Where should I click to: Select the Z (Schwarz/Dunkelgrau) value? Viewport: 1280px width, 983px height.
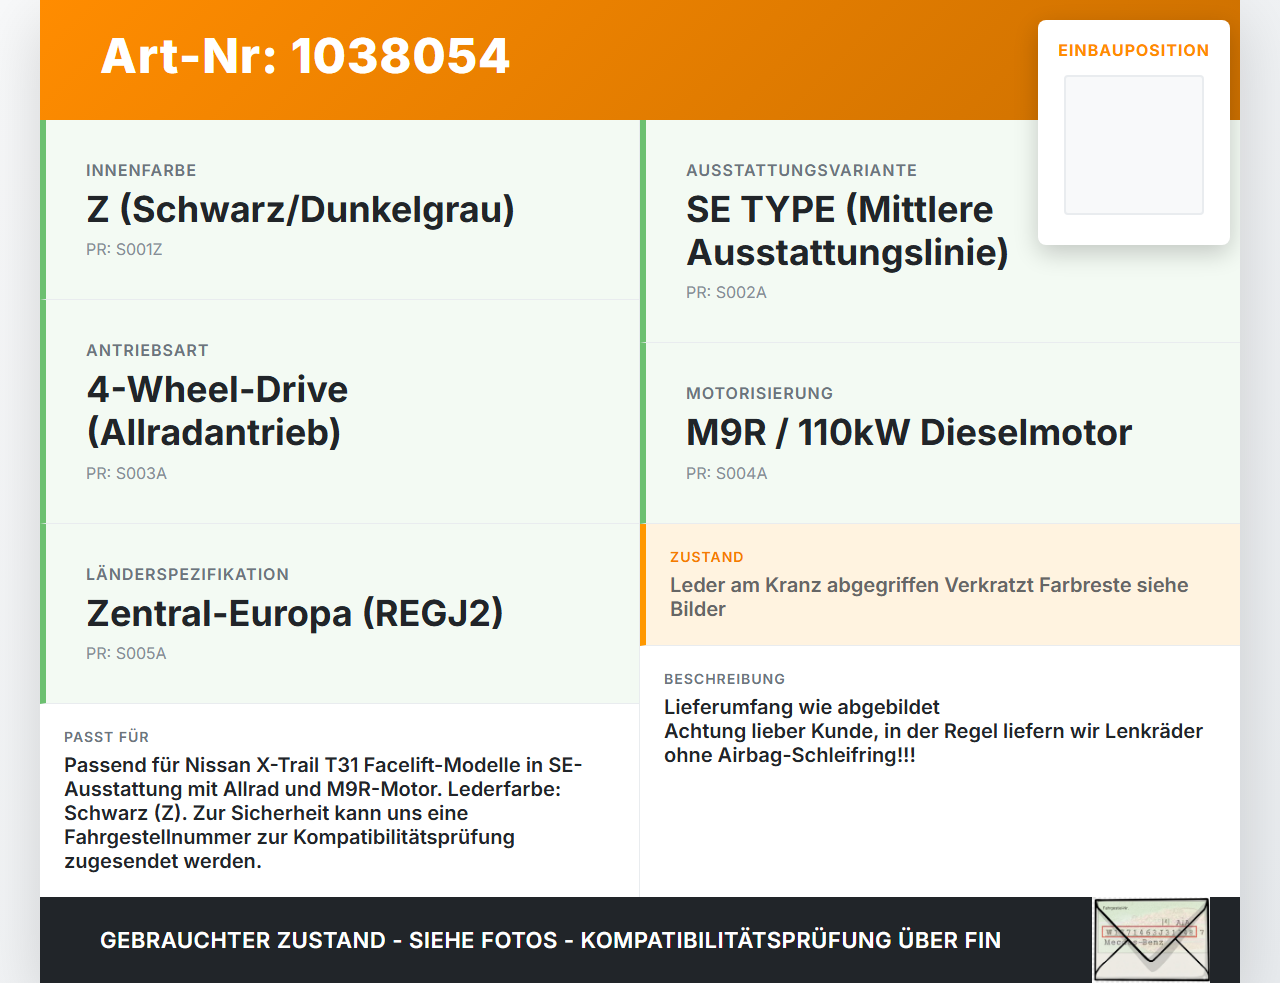300,209
